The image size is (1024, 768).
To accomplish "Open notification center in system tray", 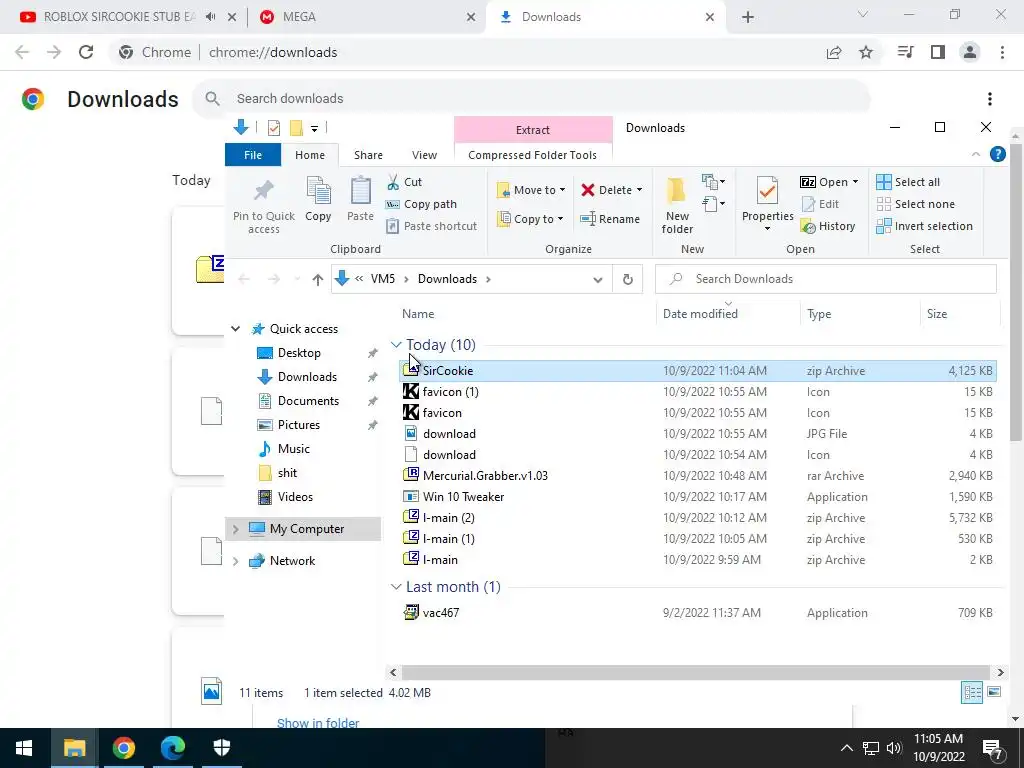I will click(993, 748).
